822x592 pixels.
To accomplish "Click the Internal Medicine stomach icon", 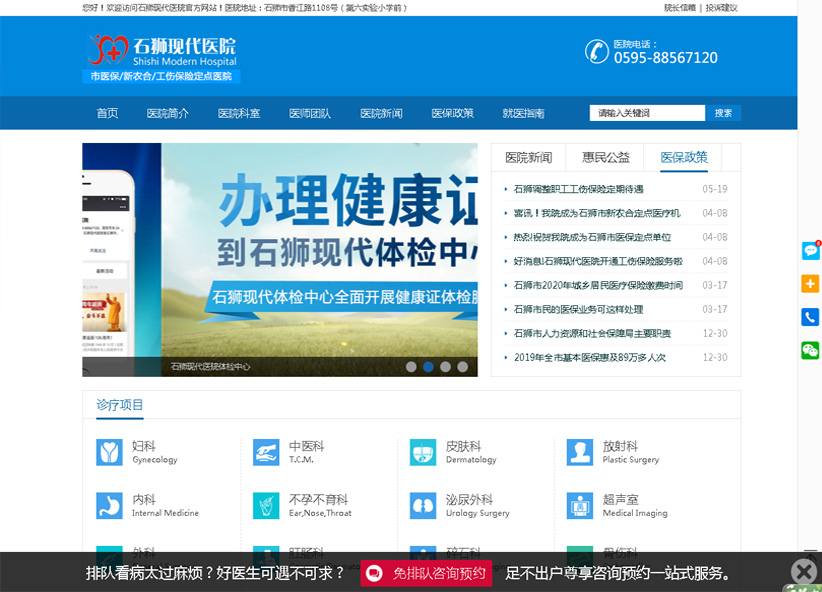I will 109,505.
